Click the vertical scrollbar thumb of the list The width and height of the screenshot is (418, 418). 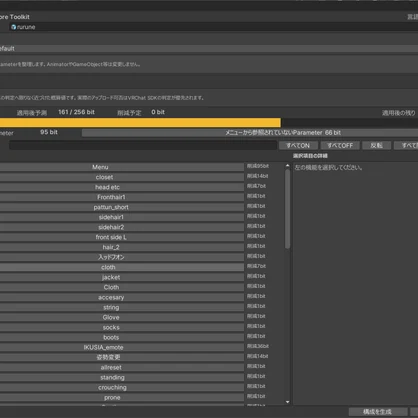coord(287,209)
